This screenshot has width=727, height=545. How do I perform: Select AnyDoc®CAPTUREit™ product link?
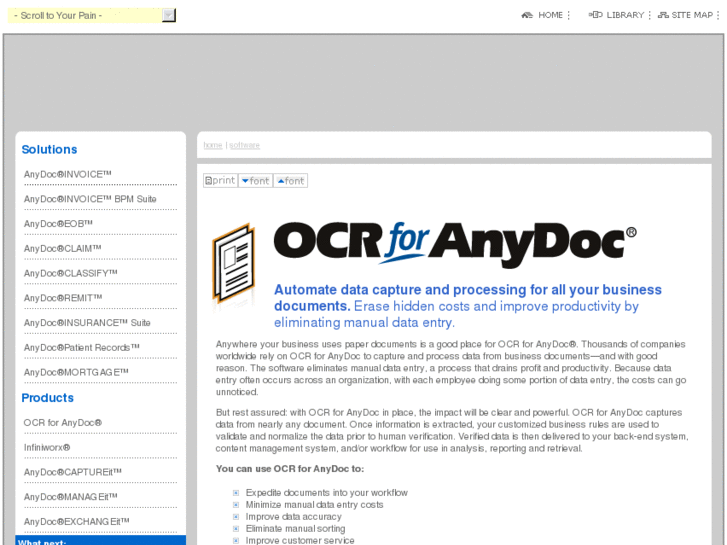pyautogui.click(x=72, y=472)
